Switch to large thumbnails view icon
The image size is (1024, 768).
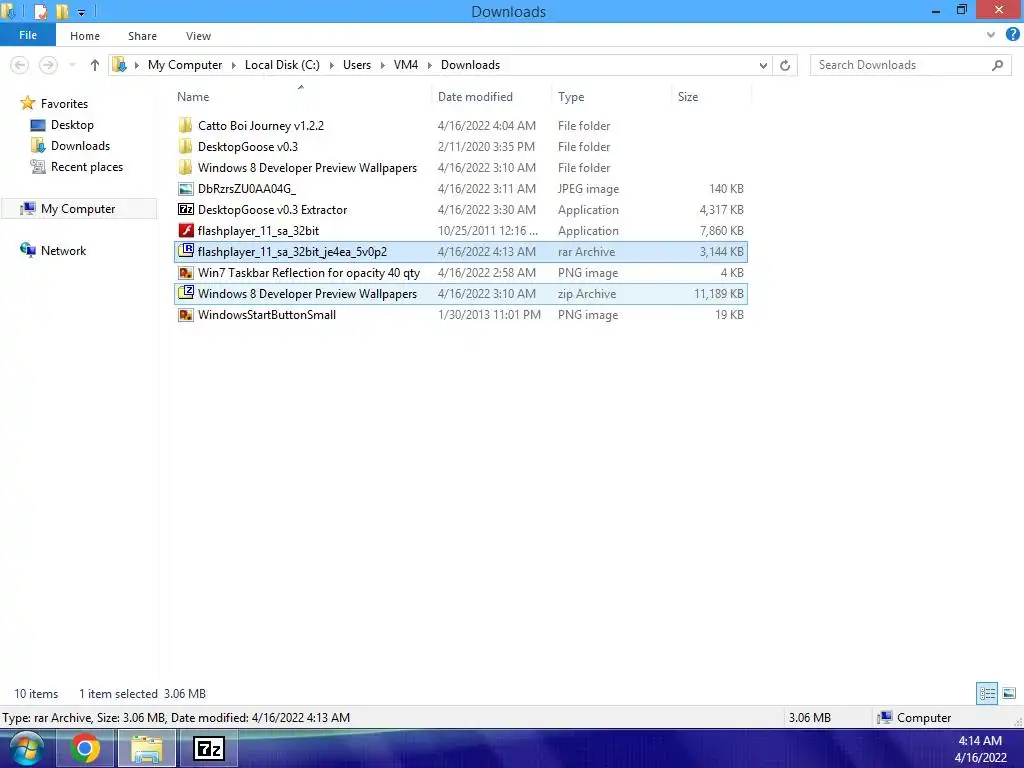point(1009,693)
